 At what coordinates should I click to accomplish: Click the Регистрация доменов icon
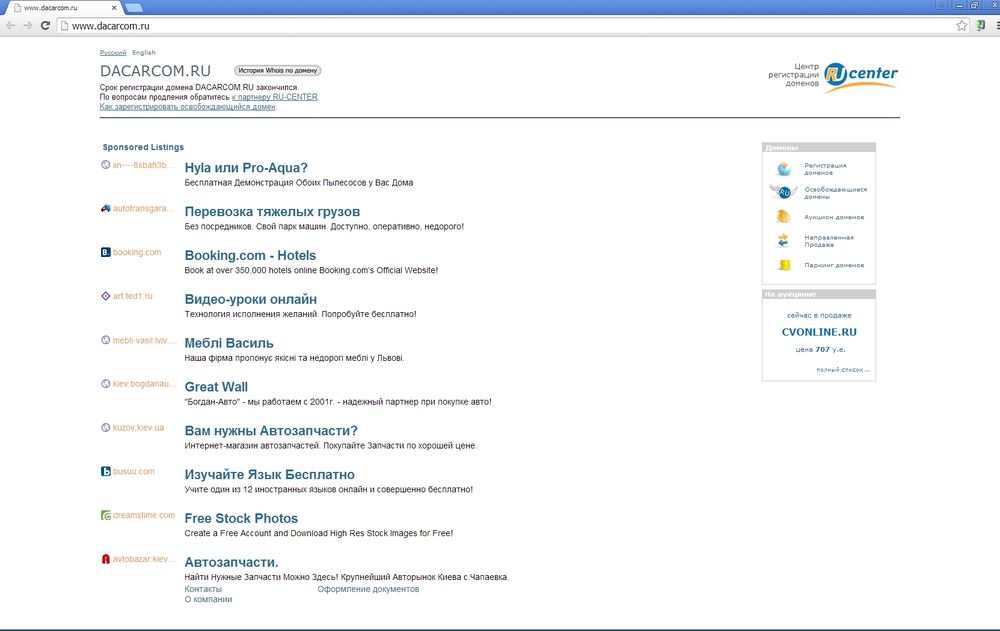point(784,168)
